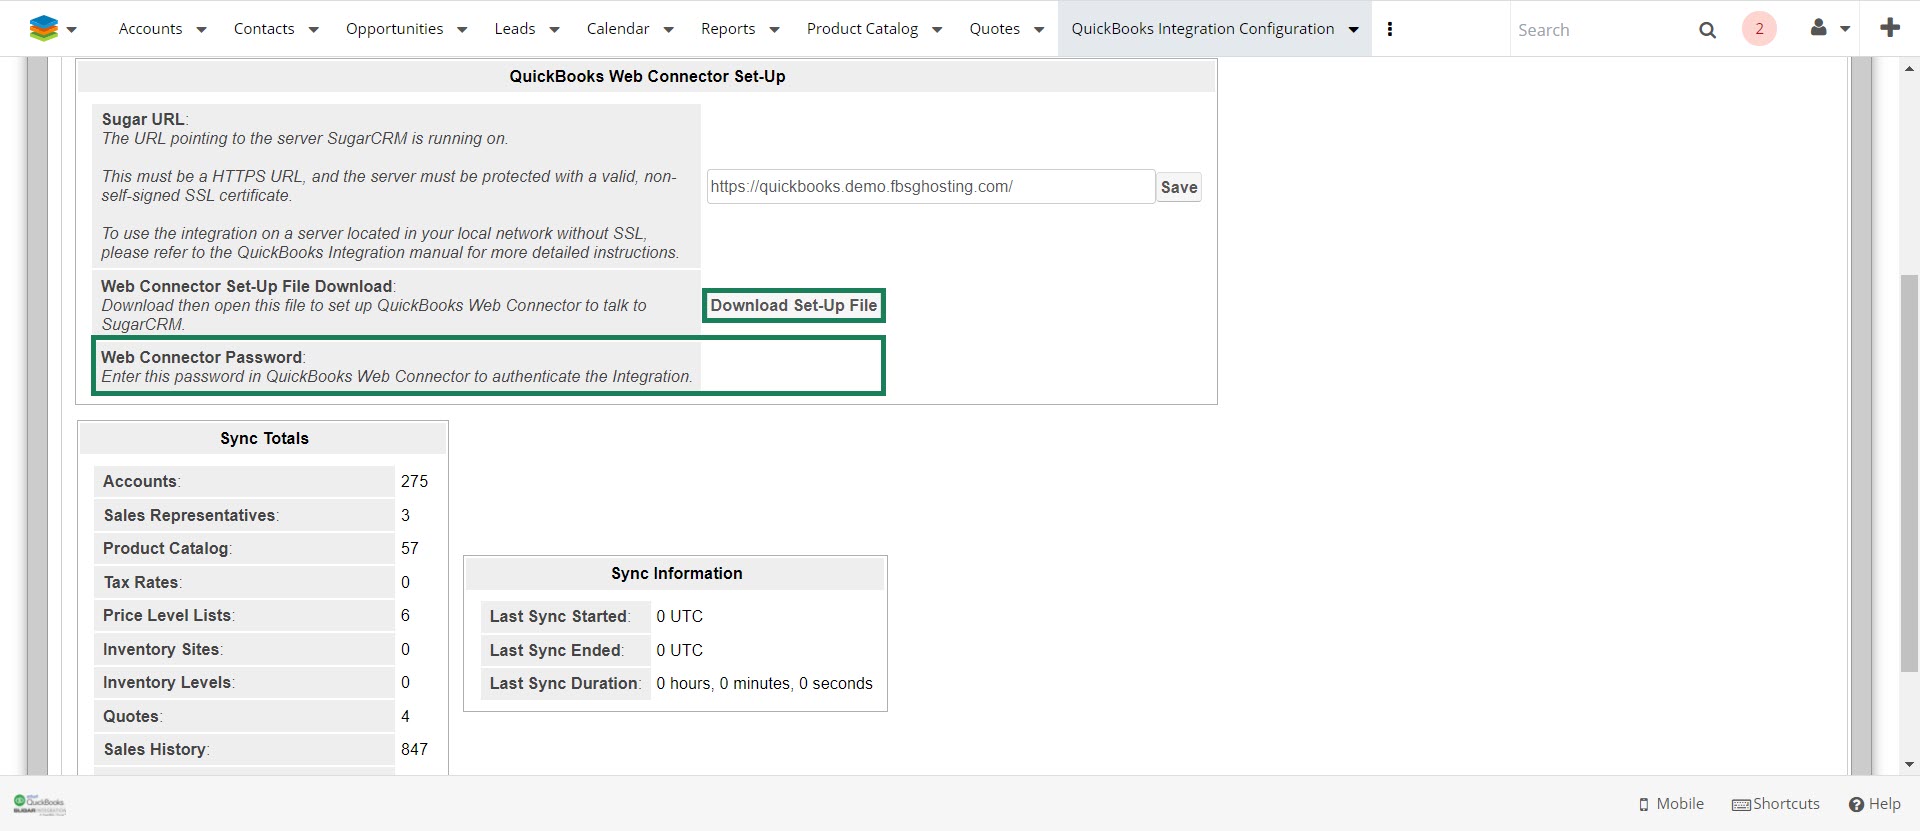Expand the Accounts module dropdown arrow
This screenshot has height=831, width=1920.
click(201, 30)
